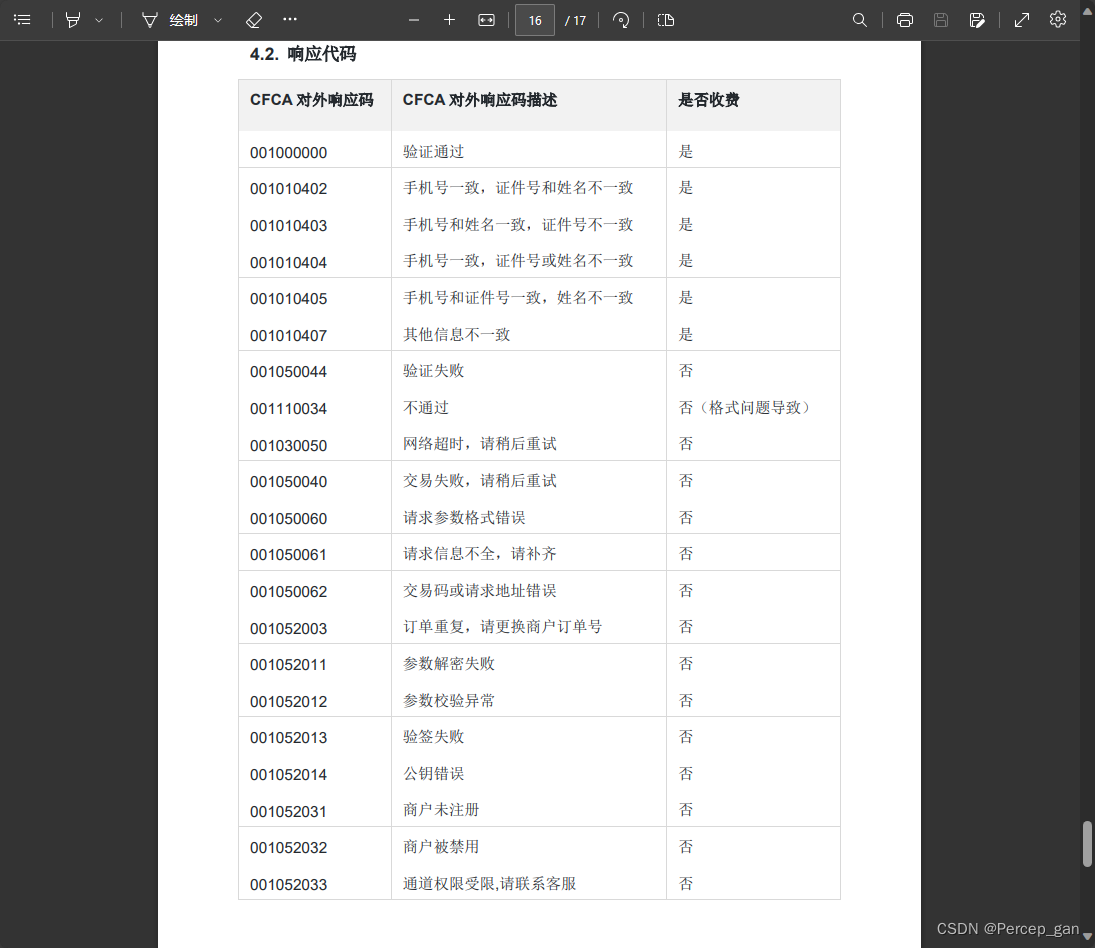Select the highlight tool
Viewport: 1095px width, 948px height.
pos(73,20)
